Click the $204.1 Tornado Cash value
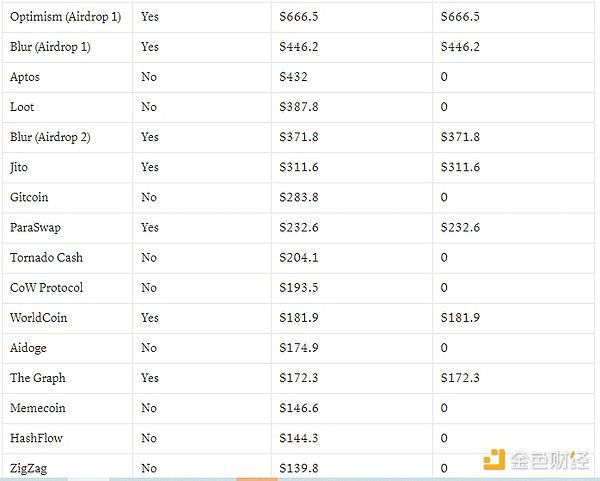This screenshot has height=481, width=600. (x=300, y=257)
